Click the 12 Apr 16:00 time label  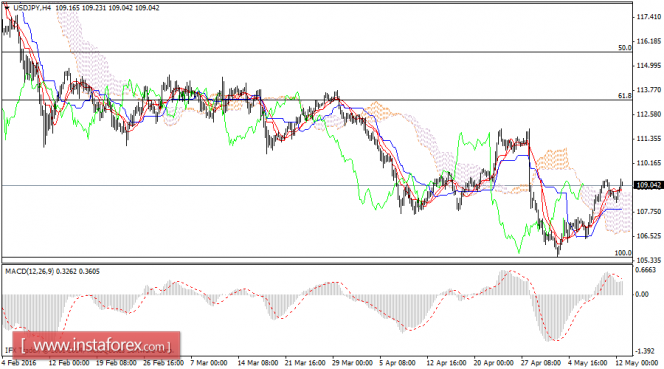pyautogui.click(x=446, y=363)
